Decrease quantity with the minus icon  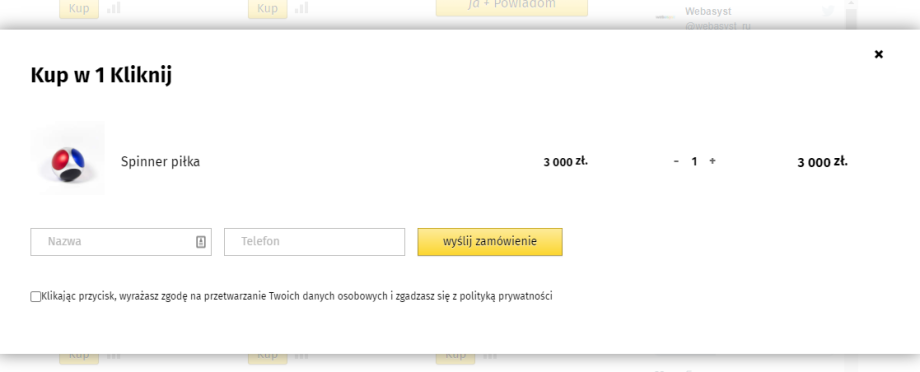click(x=677, y=161)
